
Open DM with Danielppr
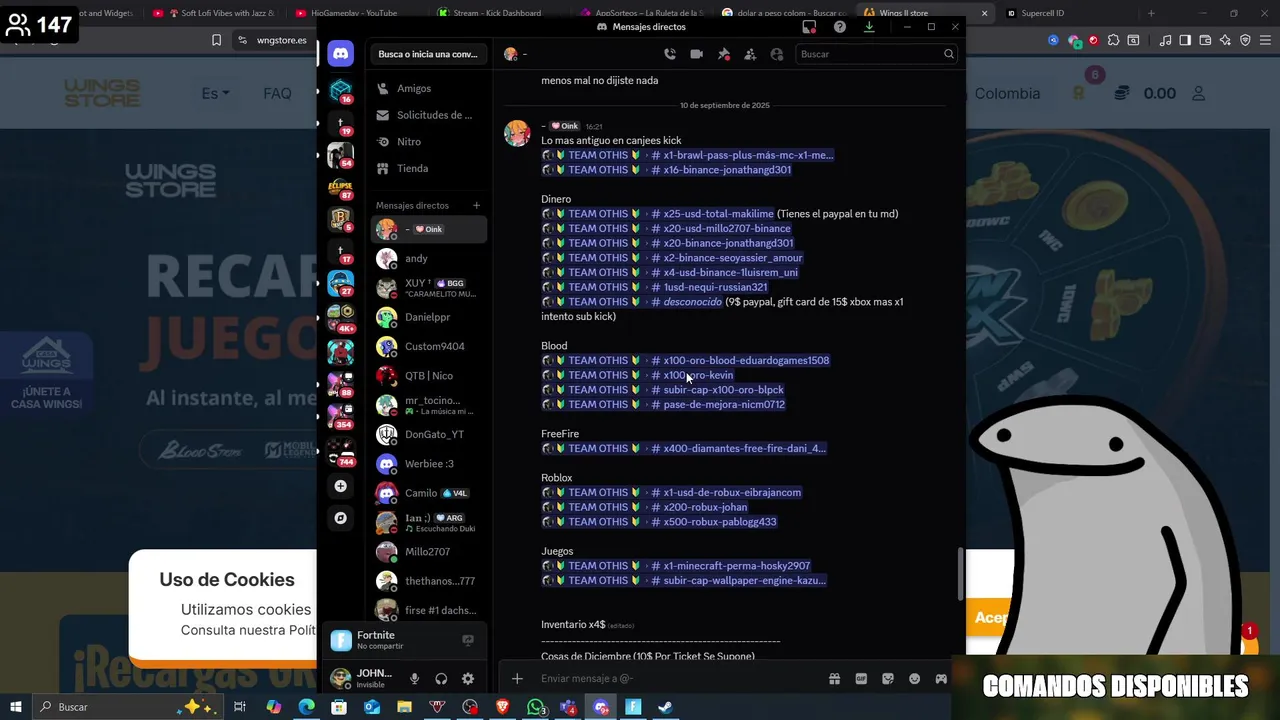(427, 317)
